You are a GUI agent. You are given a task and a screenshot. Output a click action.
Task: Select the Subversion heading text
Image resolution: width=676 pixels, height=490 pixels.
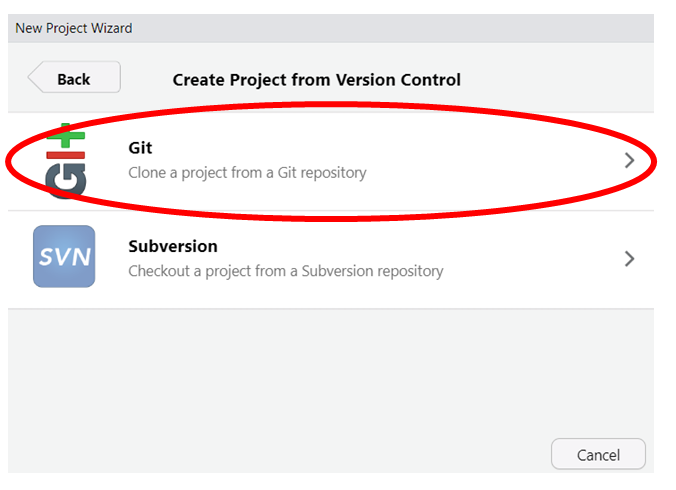[x=173, y=247]
